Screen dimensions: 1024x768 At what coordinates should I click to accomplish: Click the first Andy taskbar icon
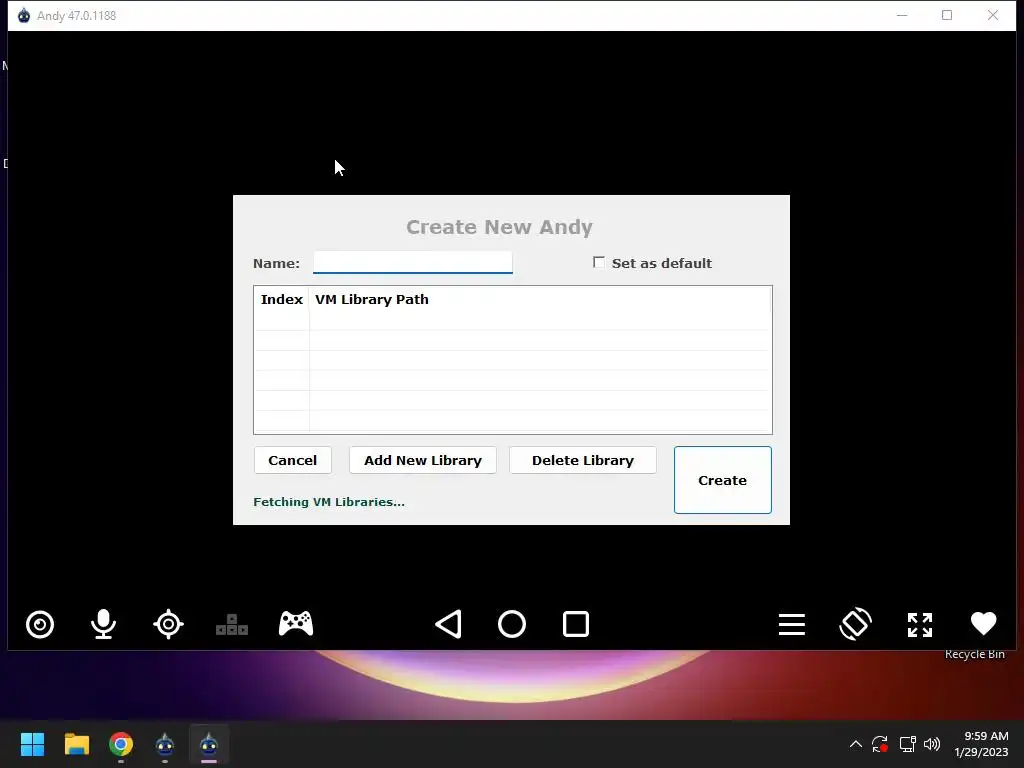[165, 744]
